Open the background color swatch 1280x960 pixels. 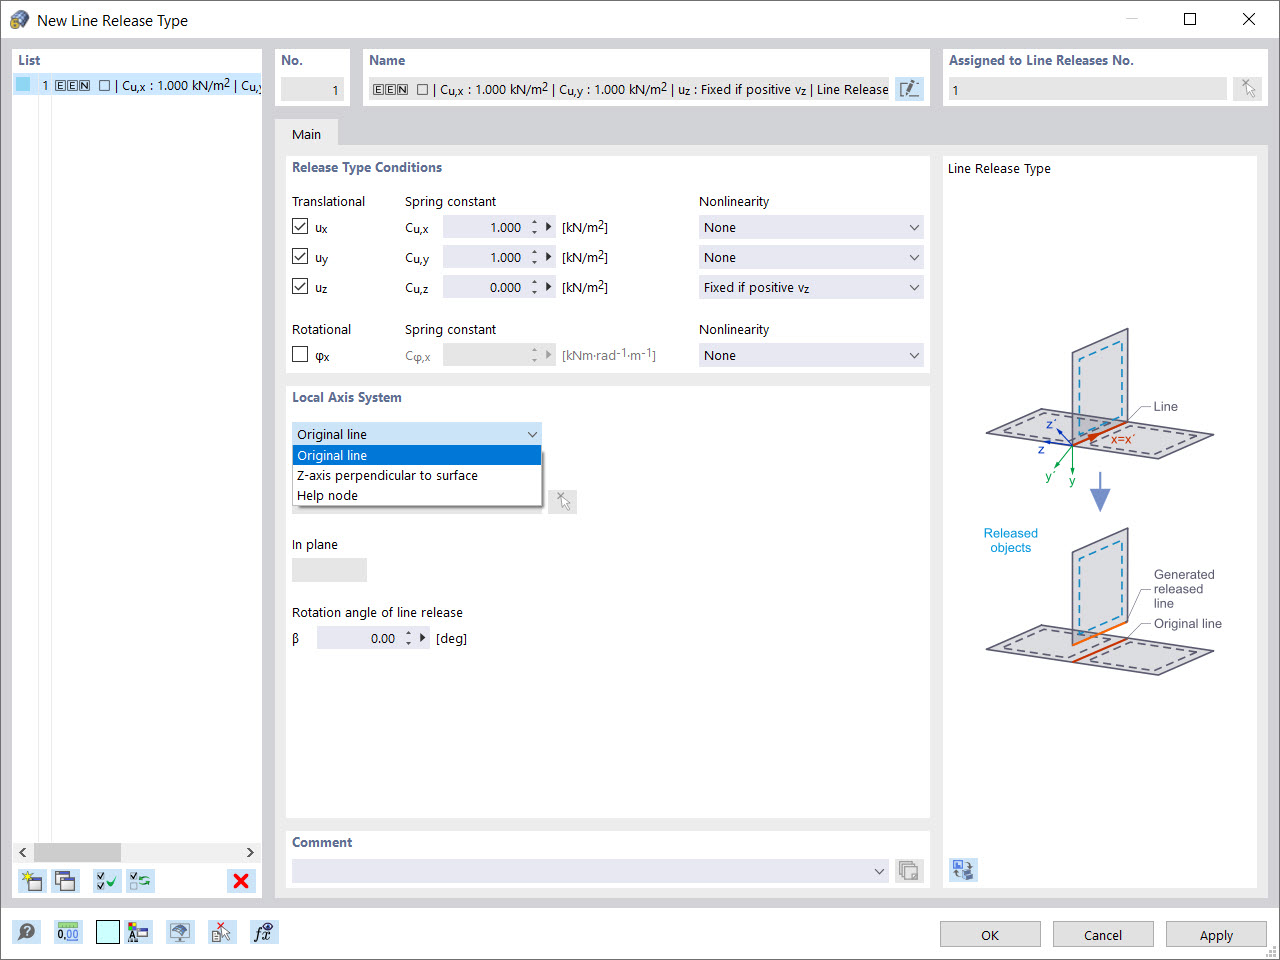coord(107,931)
